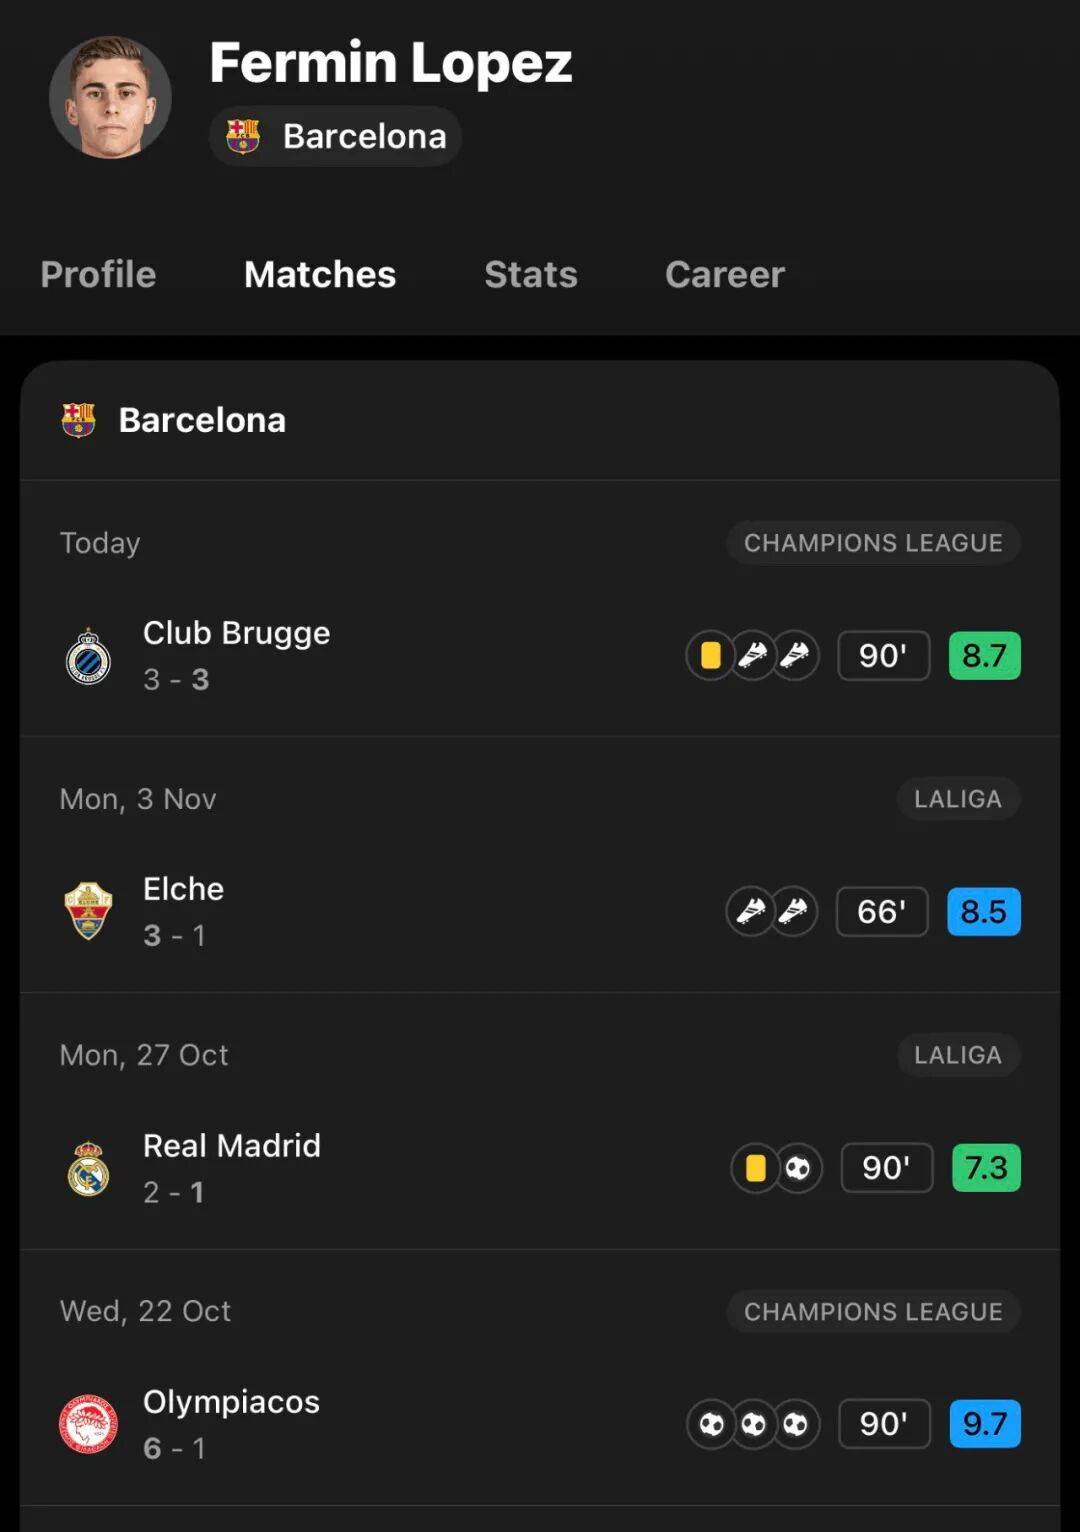The width and height of the screenshot is (1080, 1532).
Task: Tap the Champions League label above Club Brugge
Action: click(x=872, y=543)
